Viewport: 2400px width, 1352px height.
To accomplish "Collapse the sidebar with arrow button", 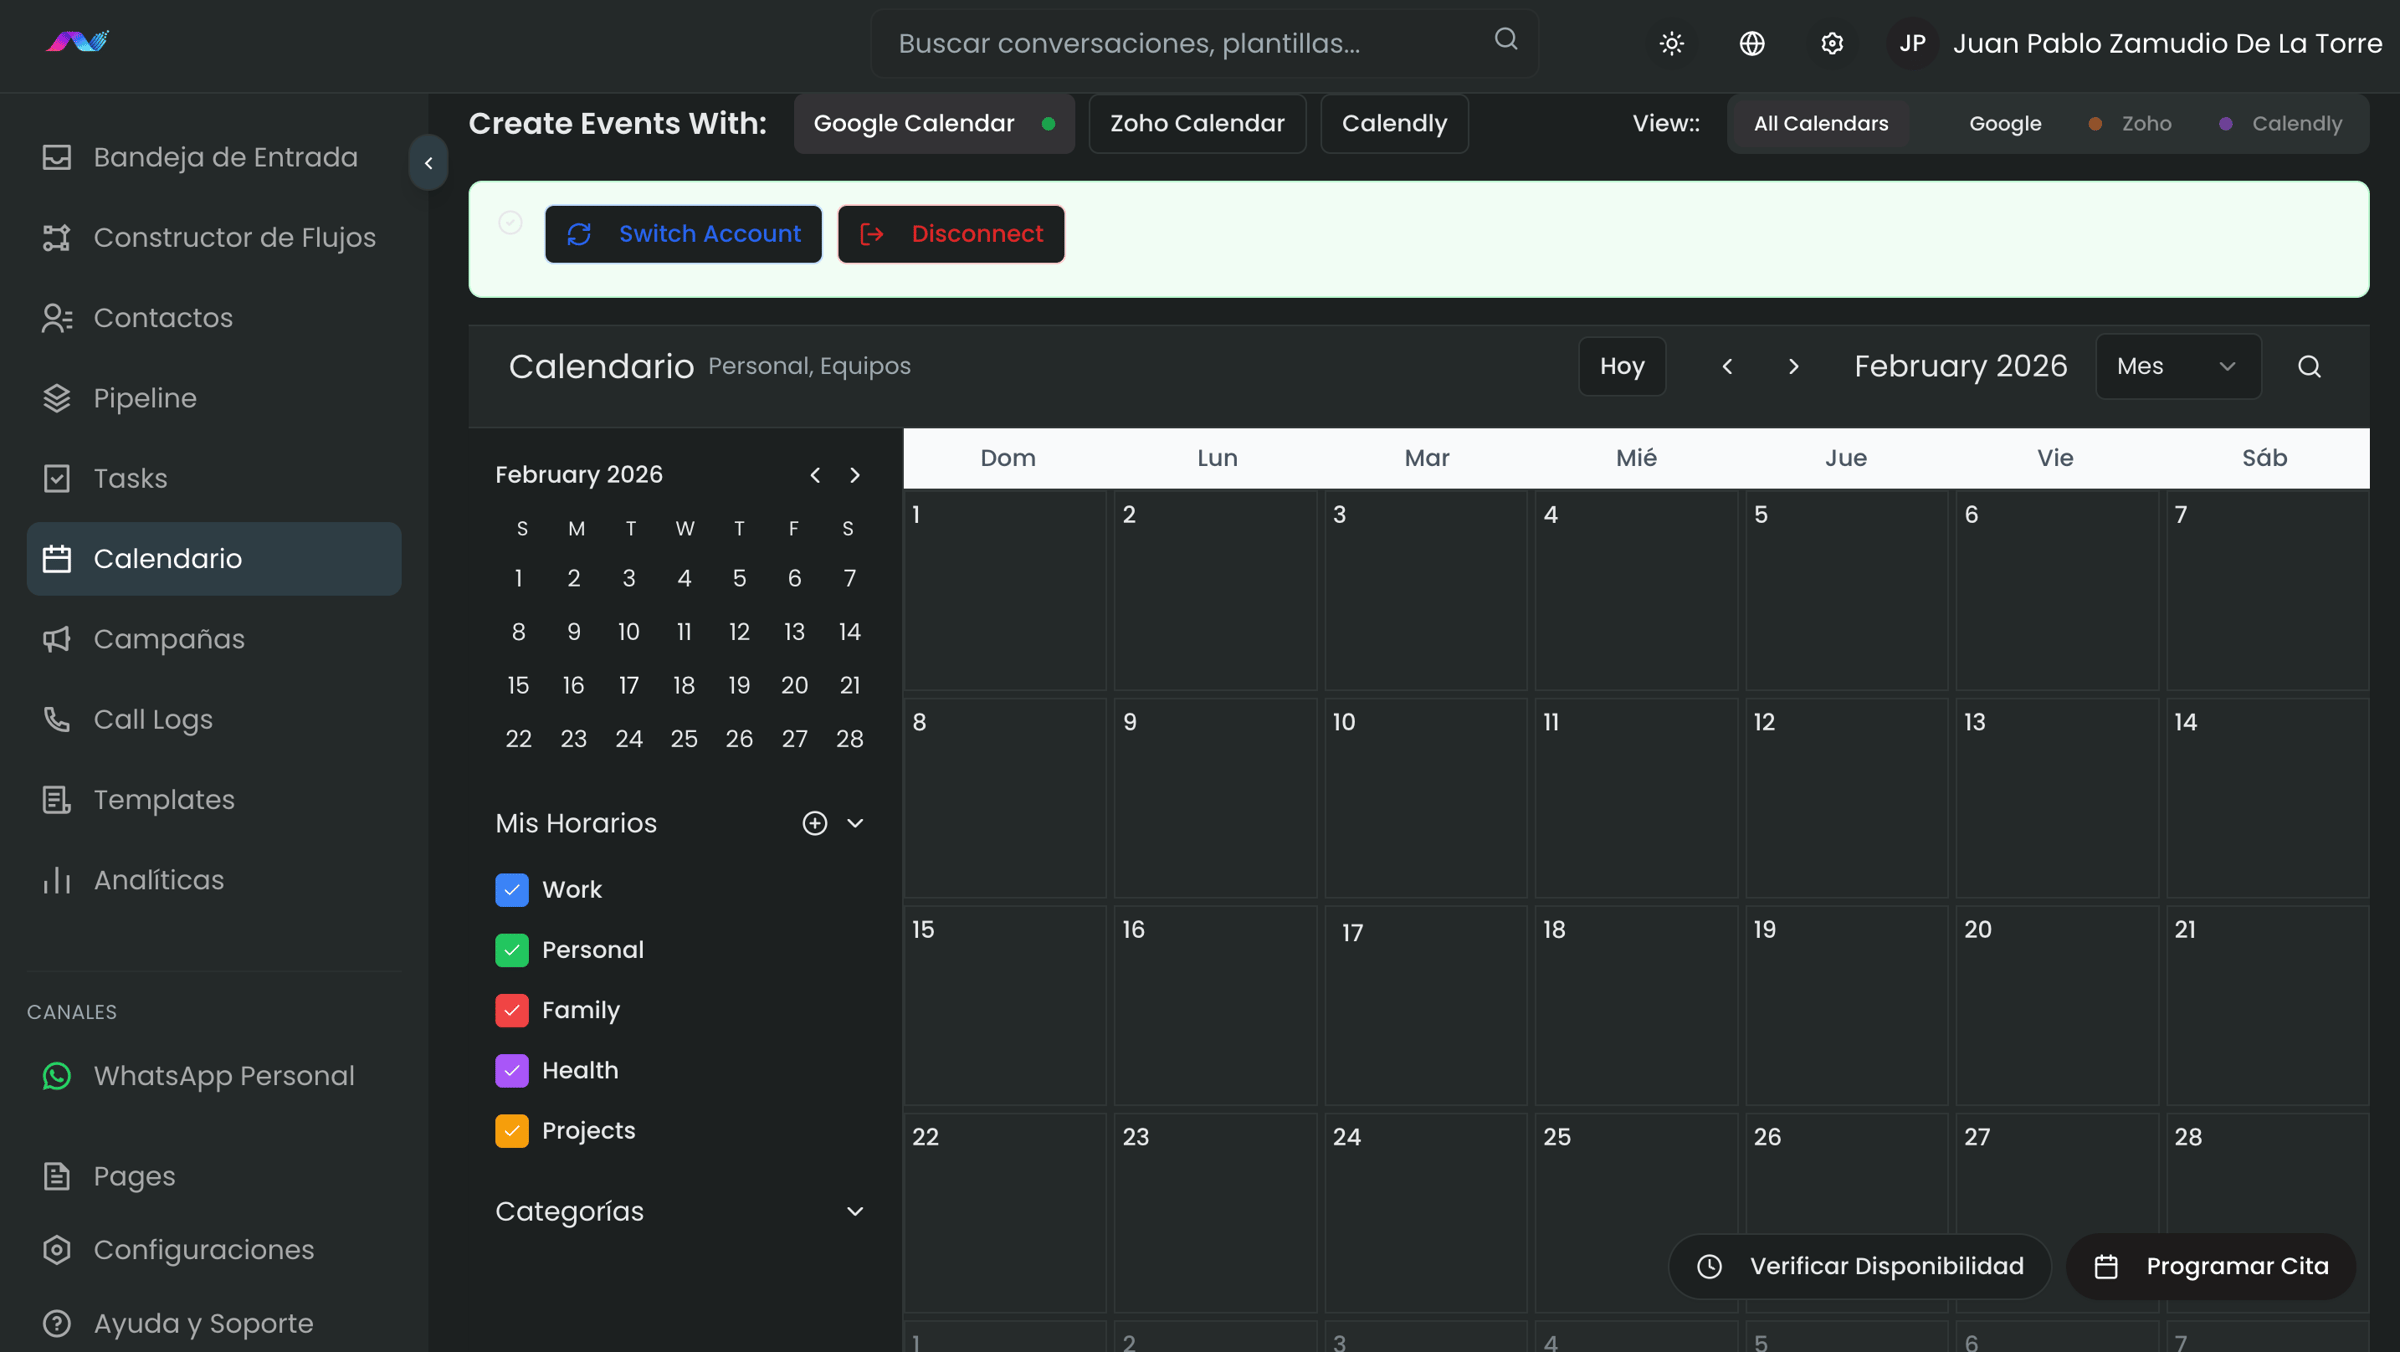I will click(x=428, y=163).
